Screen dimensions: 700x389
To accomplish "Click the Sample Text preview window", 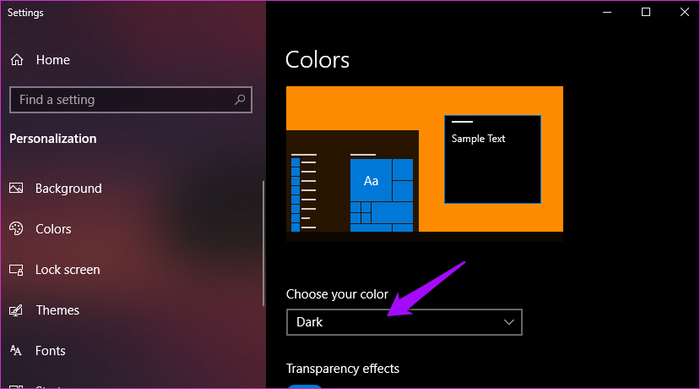I will (x=492, y=159).
